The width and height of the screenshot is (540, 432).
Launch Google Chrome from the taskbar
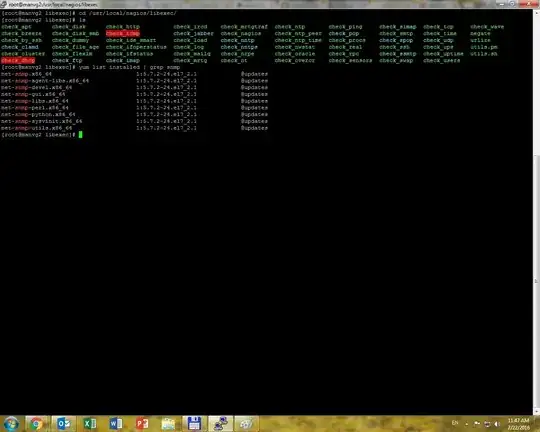(x=36, y=424)
